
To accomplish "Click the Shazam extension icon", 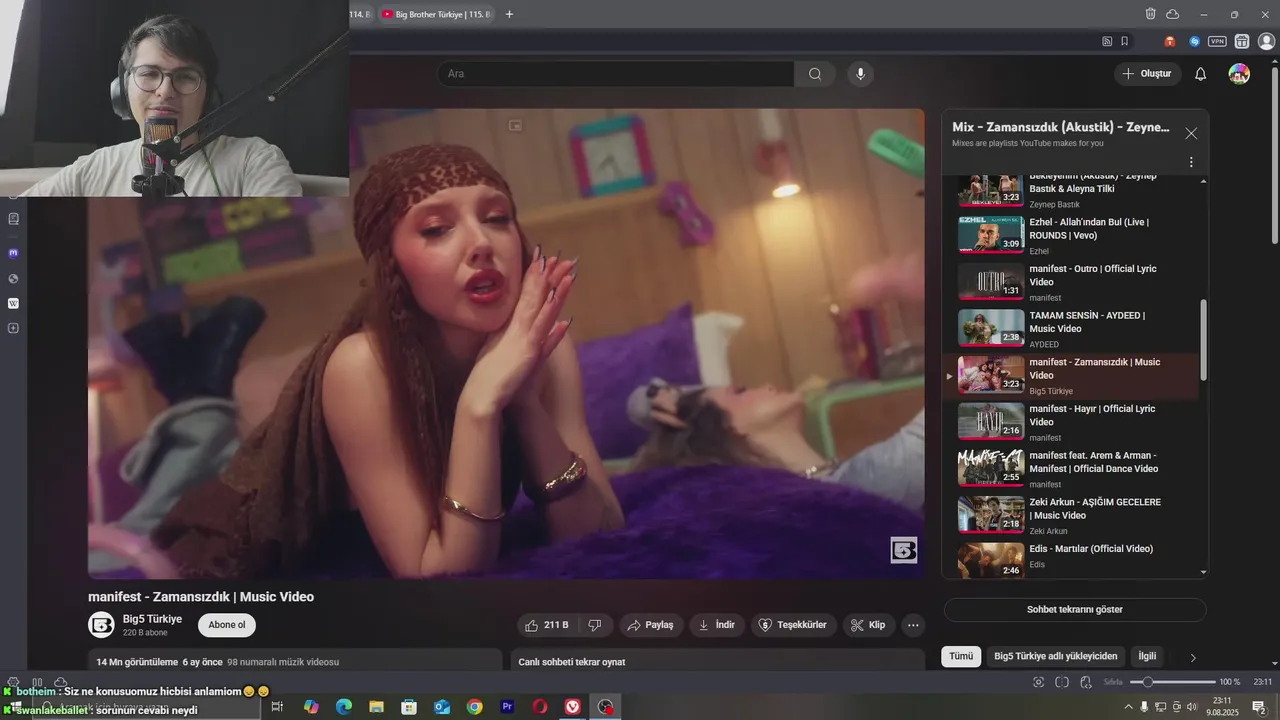I will pos(1194,41).
